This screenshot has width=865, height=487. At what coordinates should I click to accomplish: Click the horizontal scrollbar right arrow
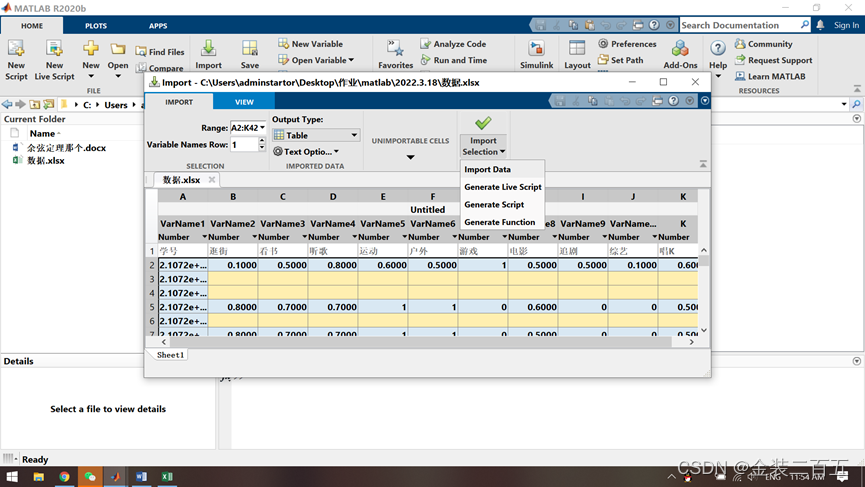(x=691, y=342)
